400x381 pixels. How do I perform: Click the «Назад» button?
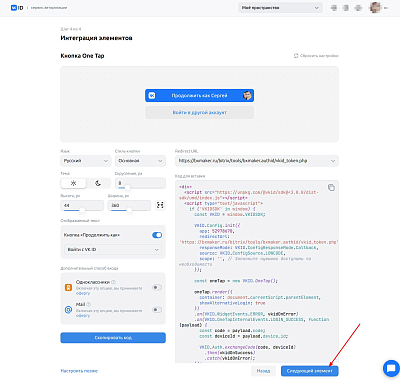pos(263,371)
